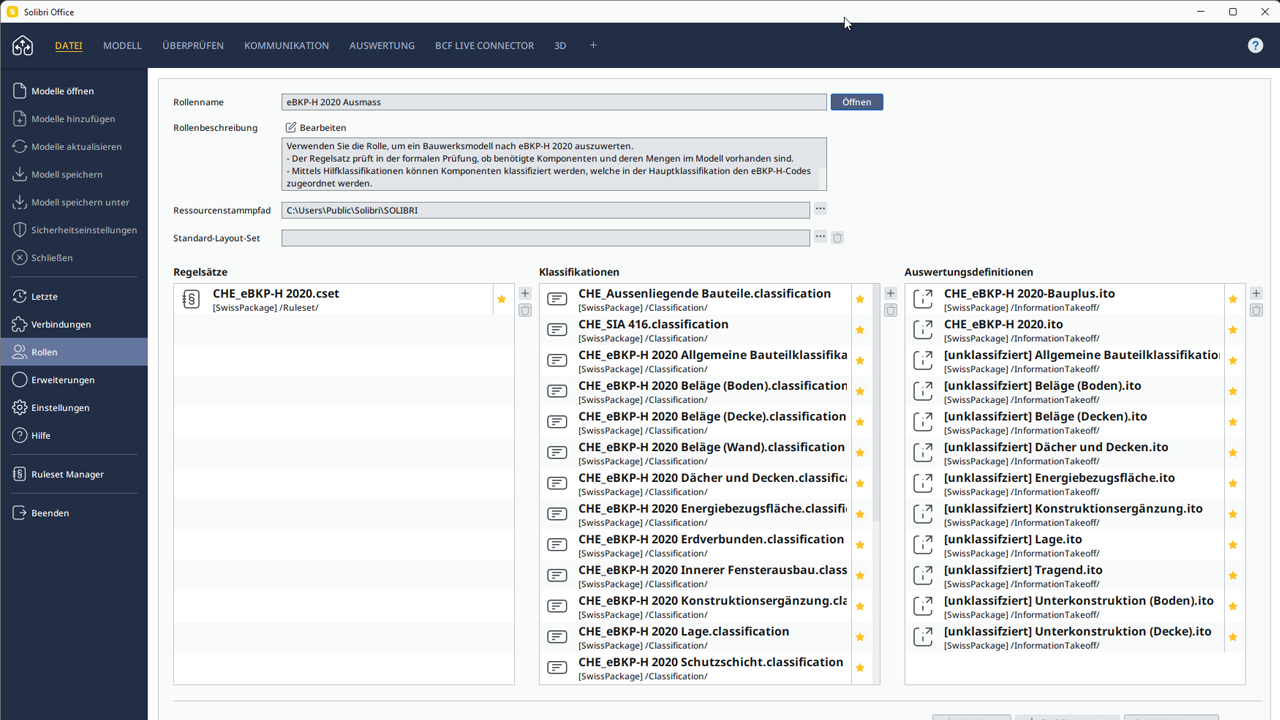Toggle star for CHE_SIA 416.classification
1280x720 pixels.
pyautogui.click(x=859, y=330)
